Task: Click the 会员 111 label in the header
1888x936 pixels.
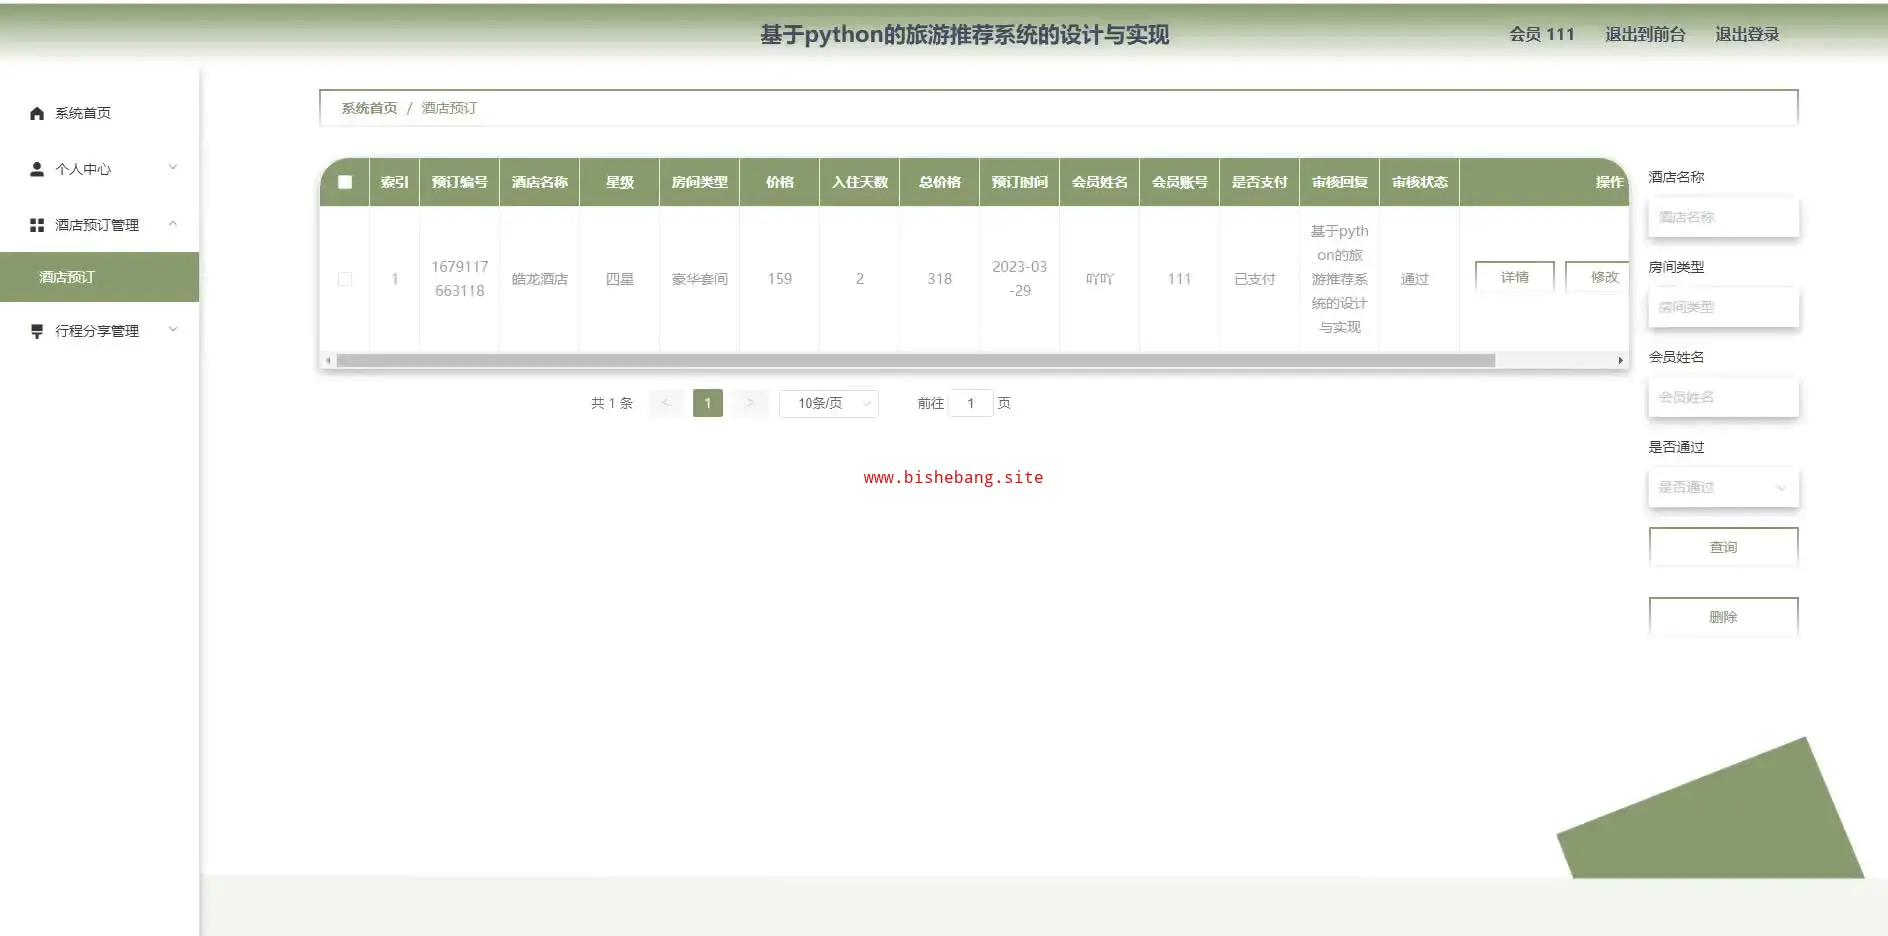Action: pos(1541,34)
